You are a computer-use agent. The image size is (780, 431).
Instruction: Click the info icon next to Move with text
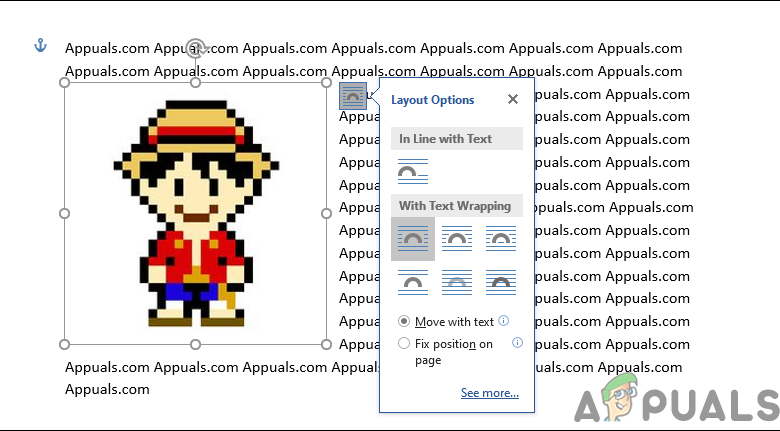503,321
